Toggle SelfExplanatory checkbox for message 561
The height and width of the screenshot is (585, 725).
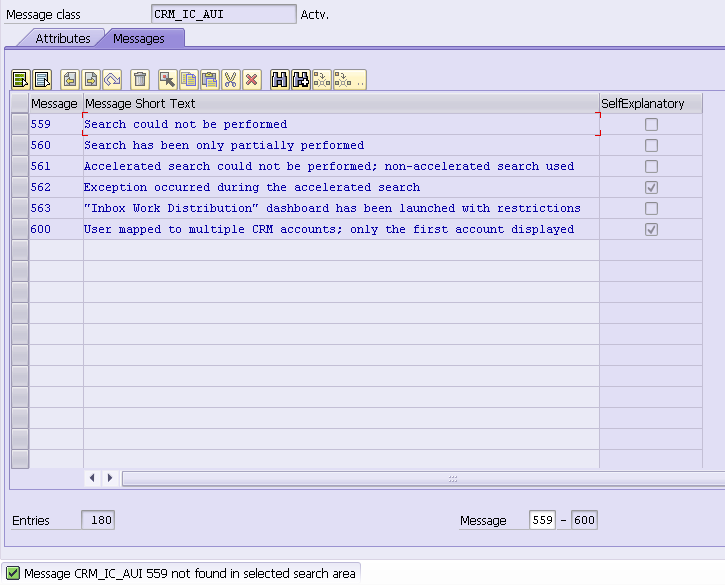pos(651,166)
